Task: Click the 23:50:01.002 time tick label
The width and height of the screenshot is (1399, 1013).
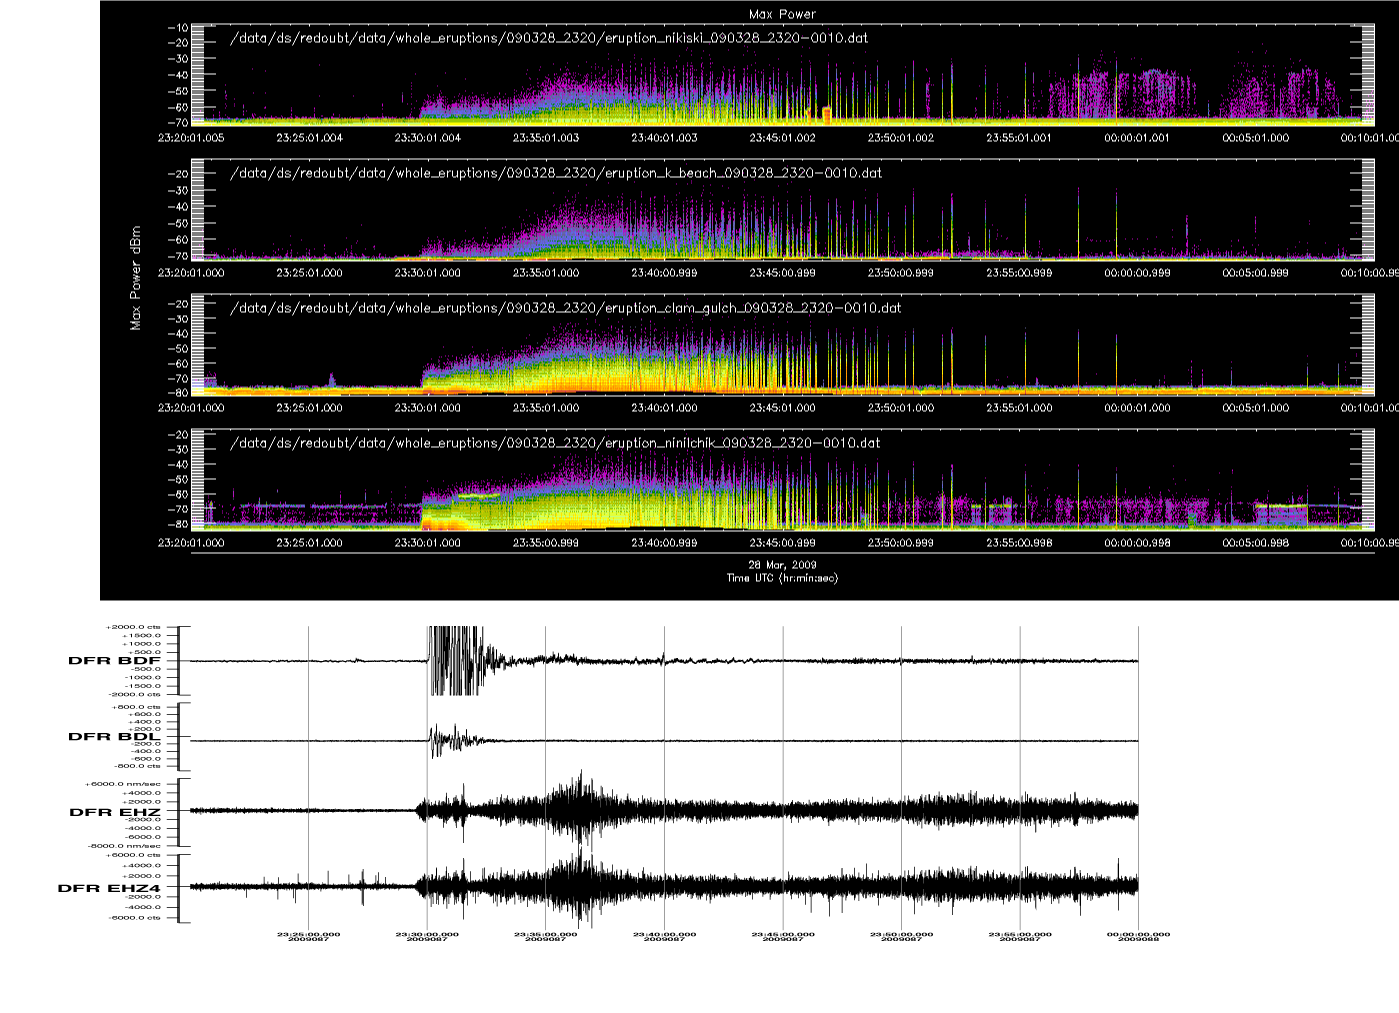Action: click(x=900, y=138)
